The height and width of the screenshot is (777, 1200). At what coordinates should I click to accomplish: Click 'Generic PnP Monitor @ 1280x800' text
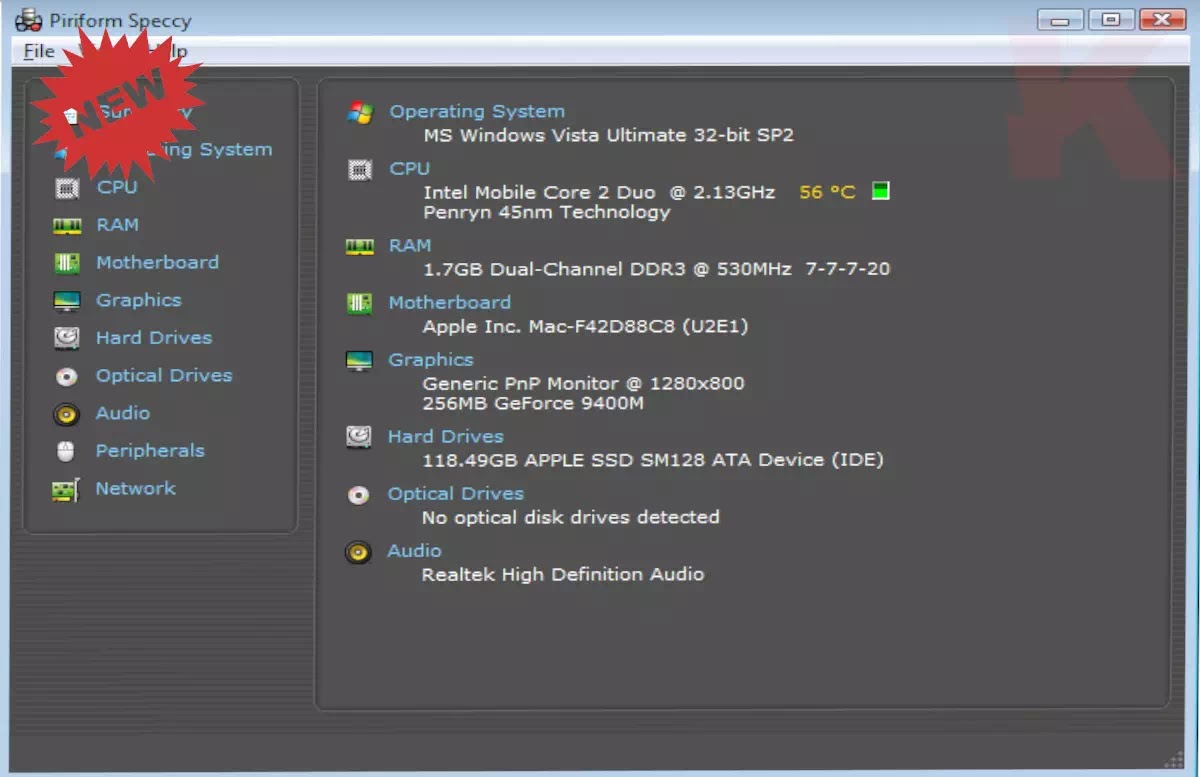(x=584, y=383)
